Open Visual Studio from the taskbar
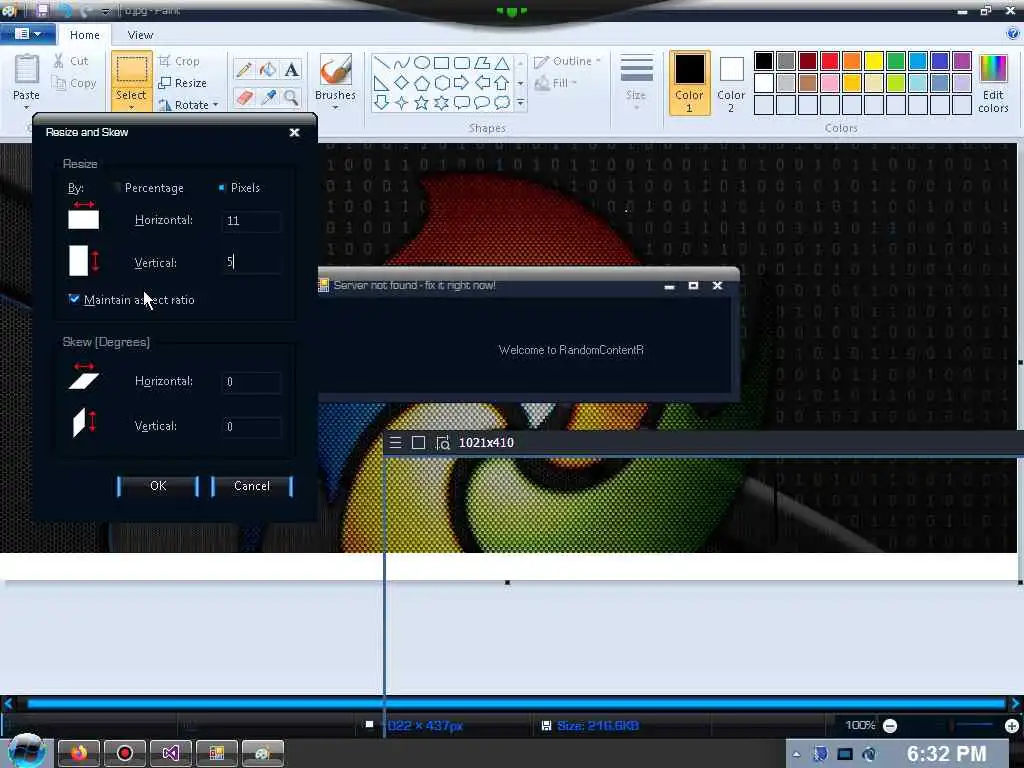Screen dimensions: 1024x768 [x=170, y=753]
